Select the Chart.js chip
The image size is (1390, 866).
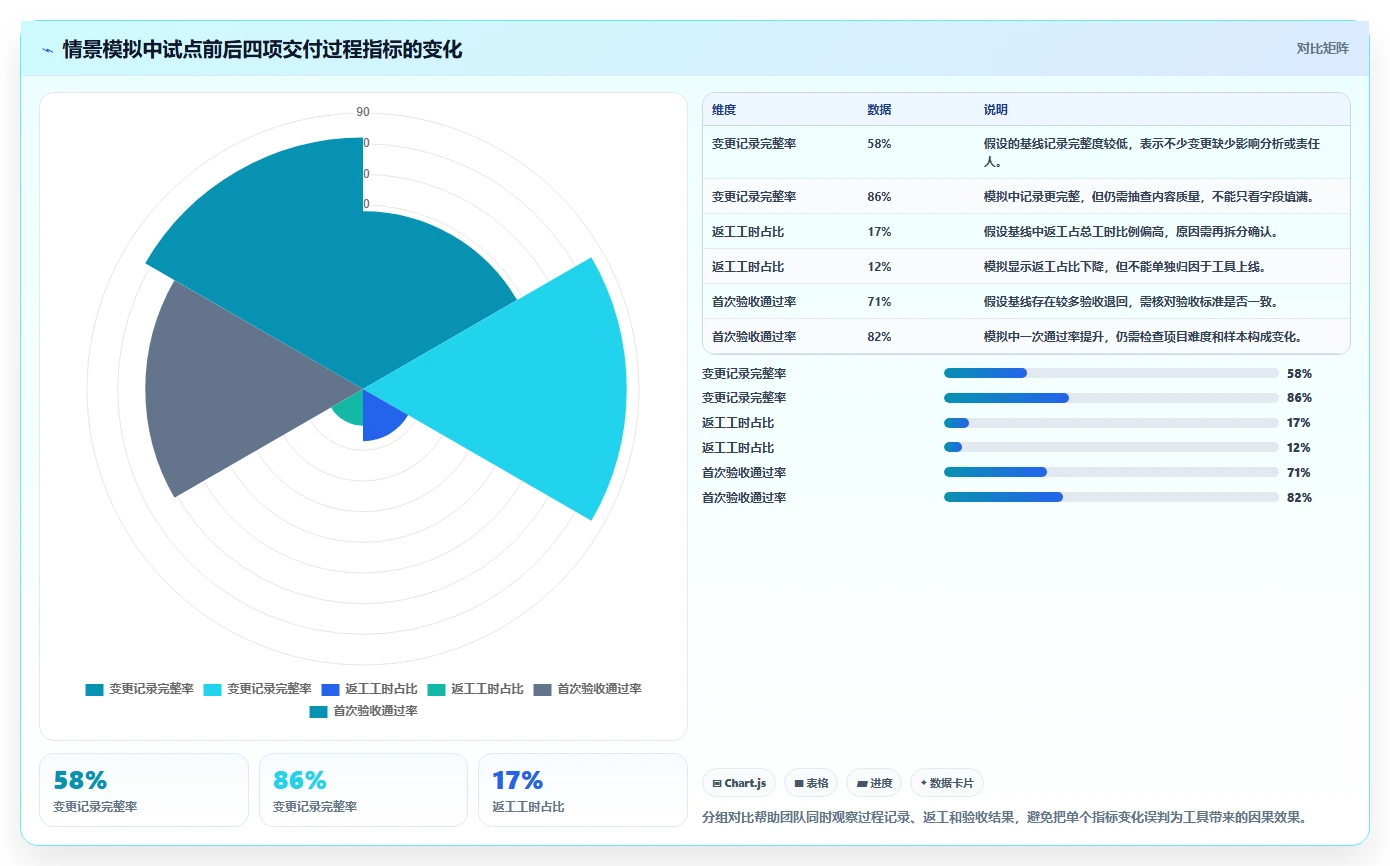739,783
